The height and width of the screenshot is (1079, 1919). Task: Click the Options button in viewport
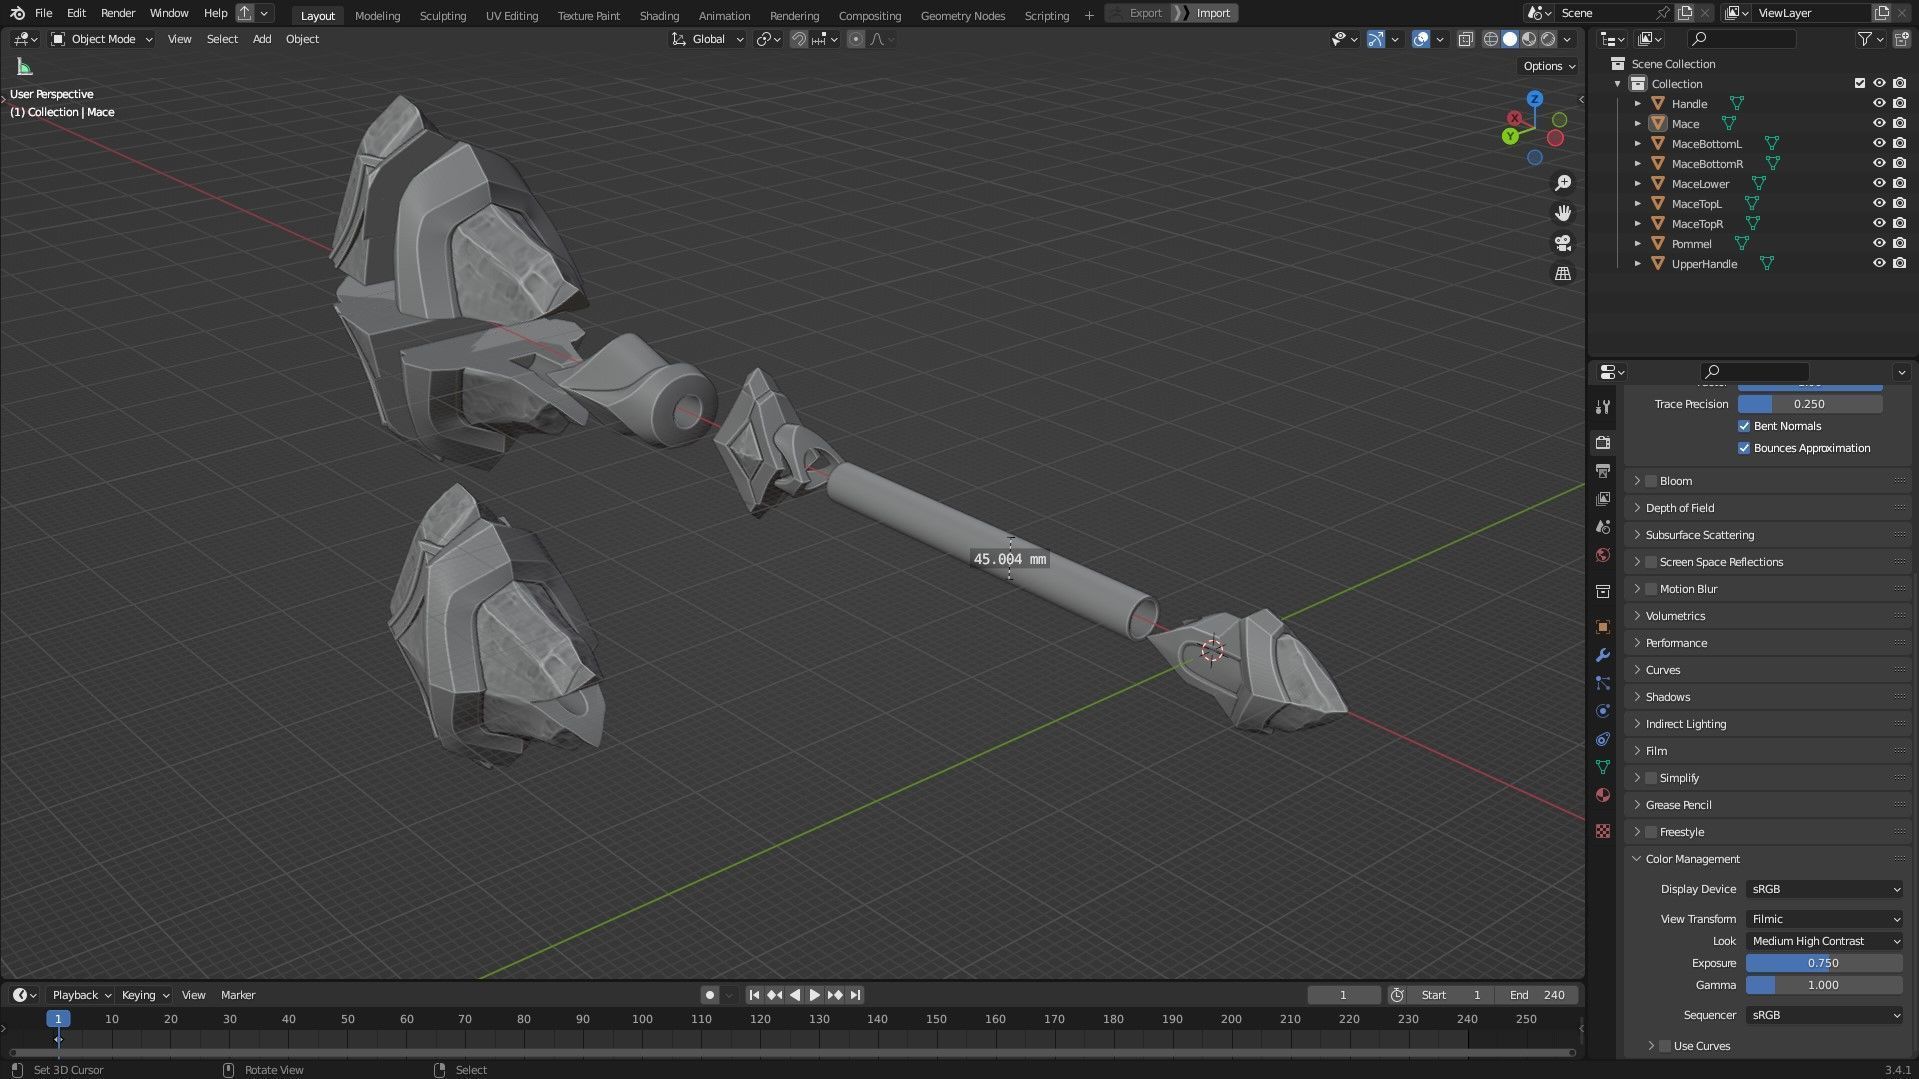(x=1549, y=66)
